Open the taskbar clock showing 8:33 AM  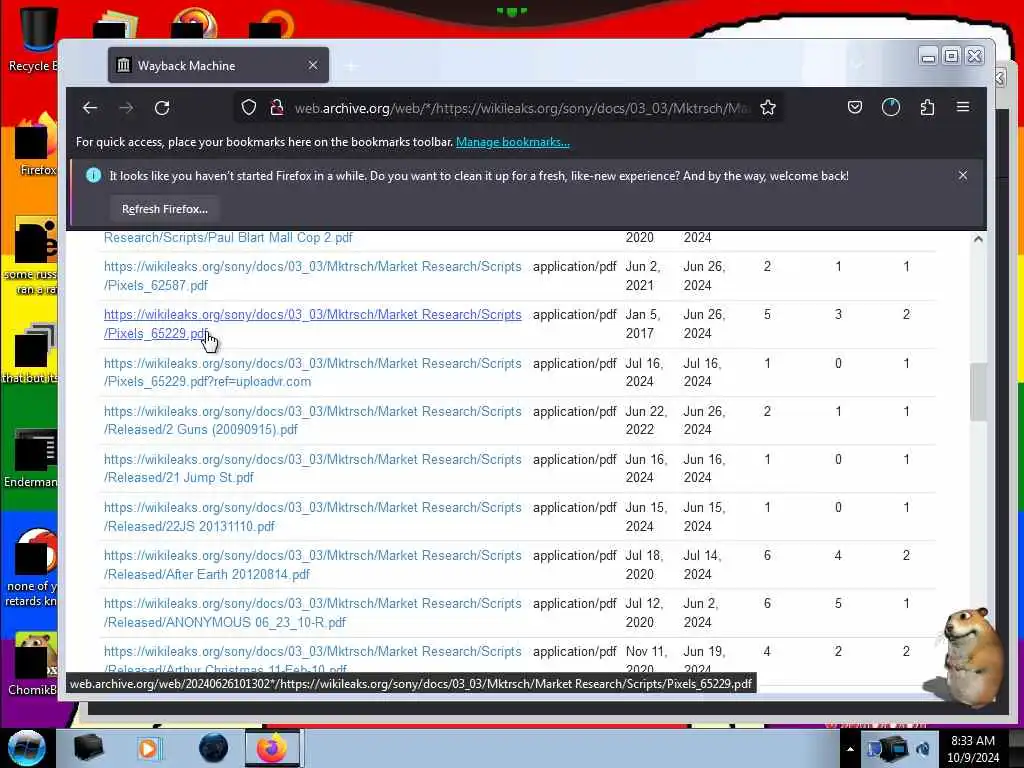[972, 749]
